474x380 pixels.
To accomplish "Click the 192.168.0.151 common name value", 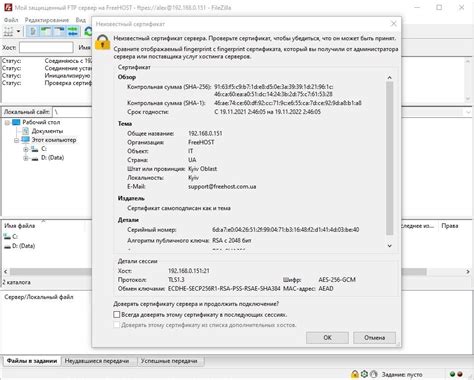I will (x=205, y=133).
